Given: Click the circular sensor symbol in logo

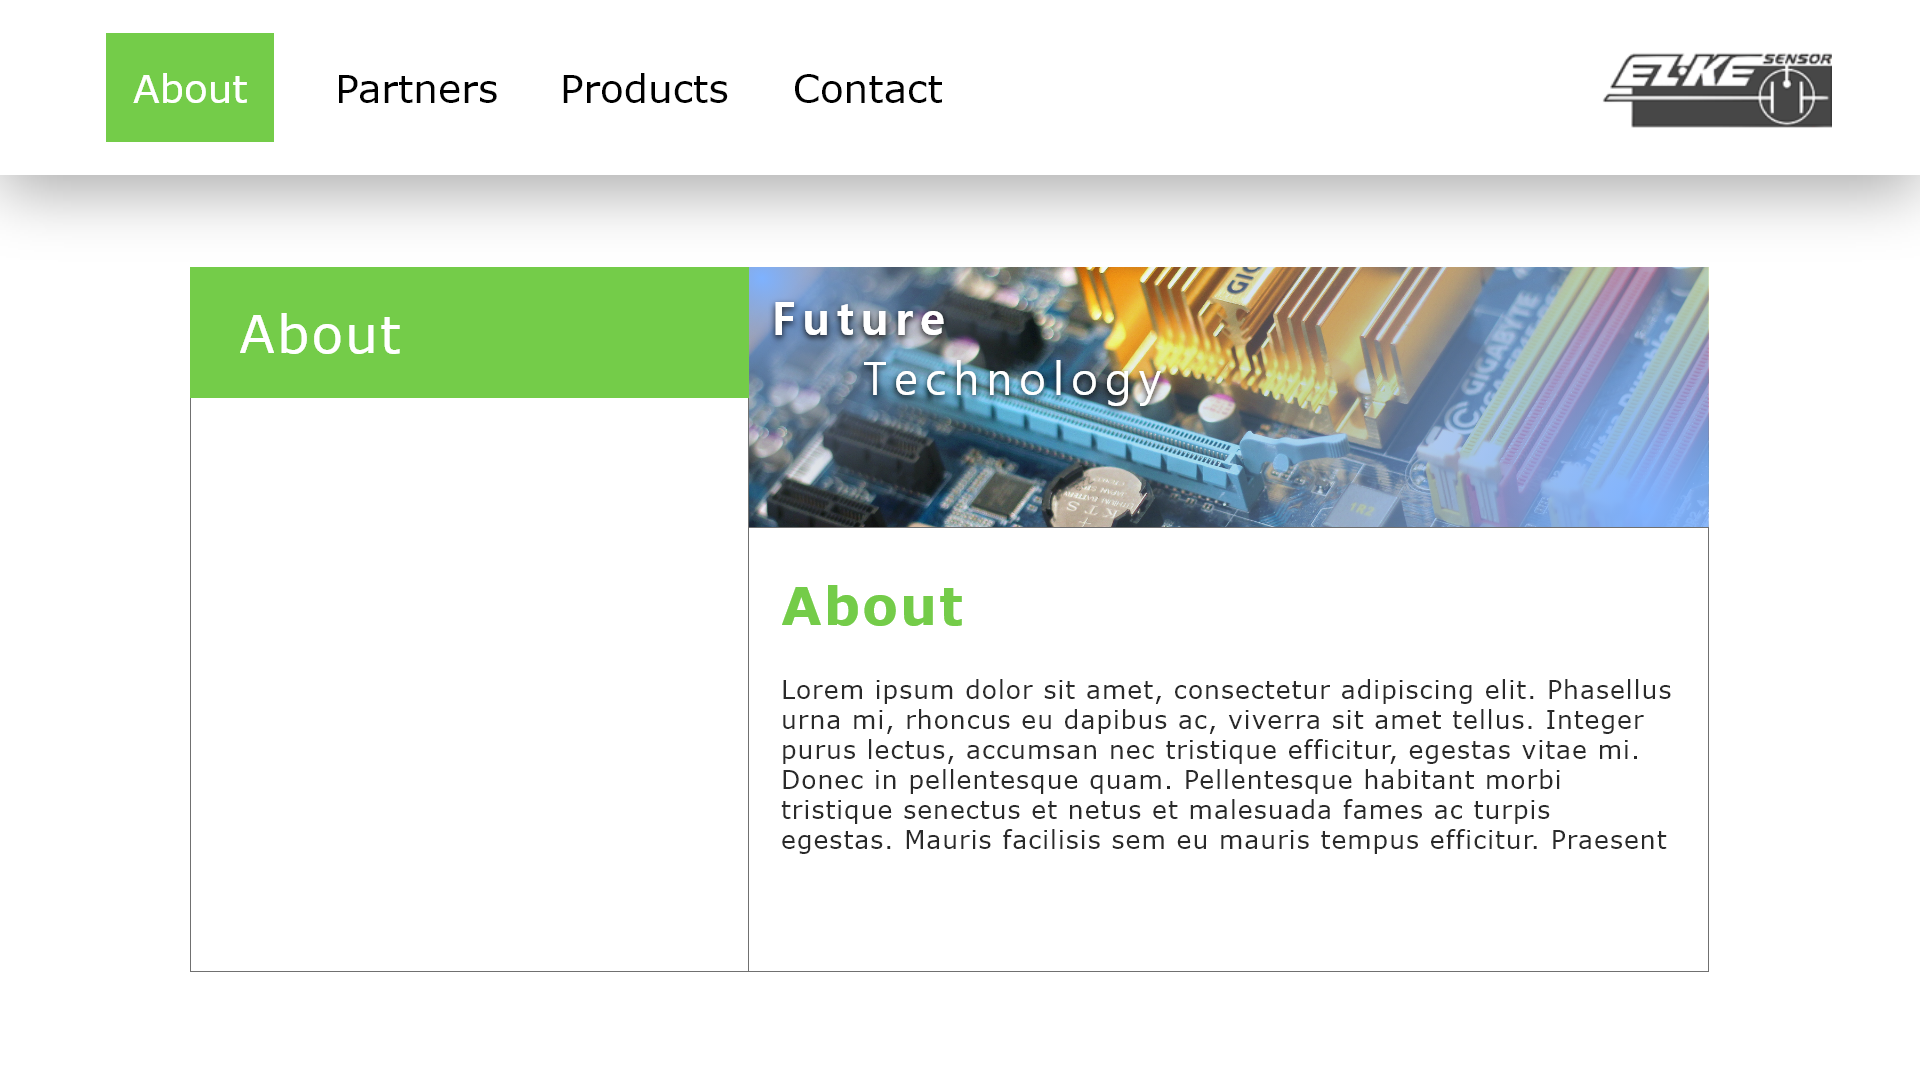Looking at the screenshot, I should tap(1786, 98).
